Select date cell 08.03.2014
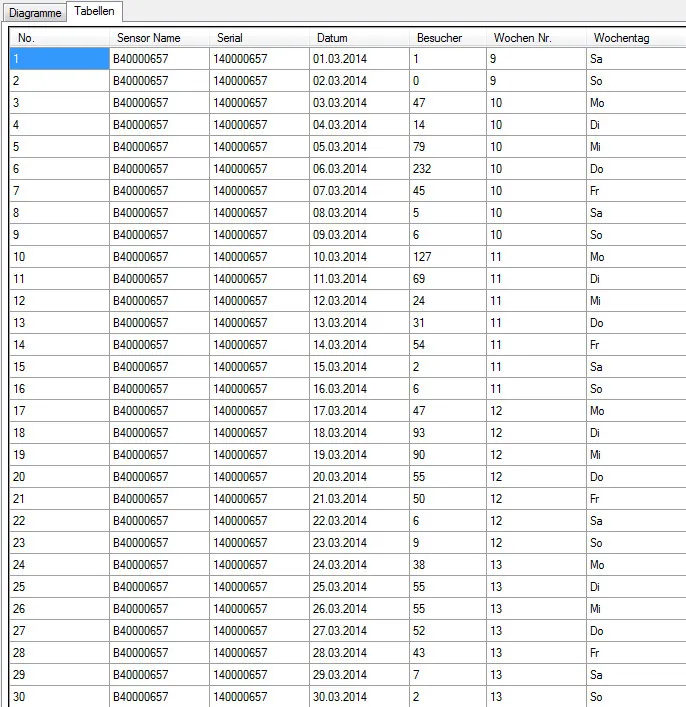Viewport: 686px width, 707px height. coord(359,213)
